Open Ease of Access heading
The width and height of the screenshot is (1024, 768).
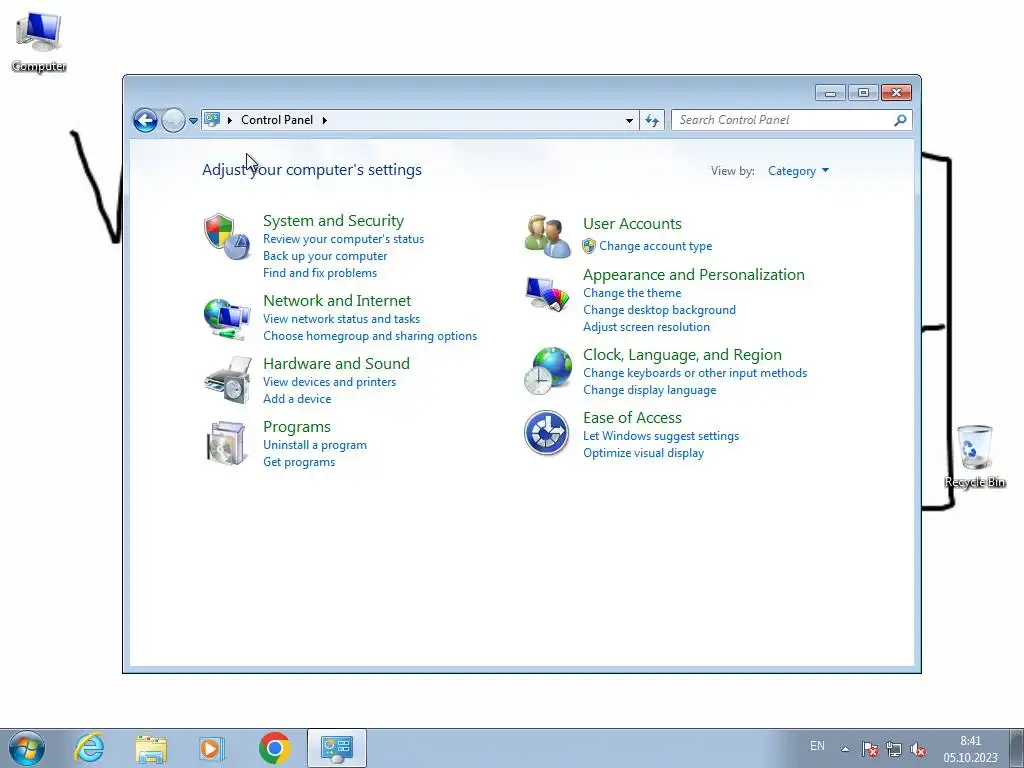click(x=632, y=418)
